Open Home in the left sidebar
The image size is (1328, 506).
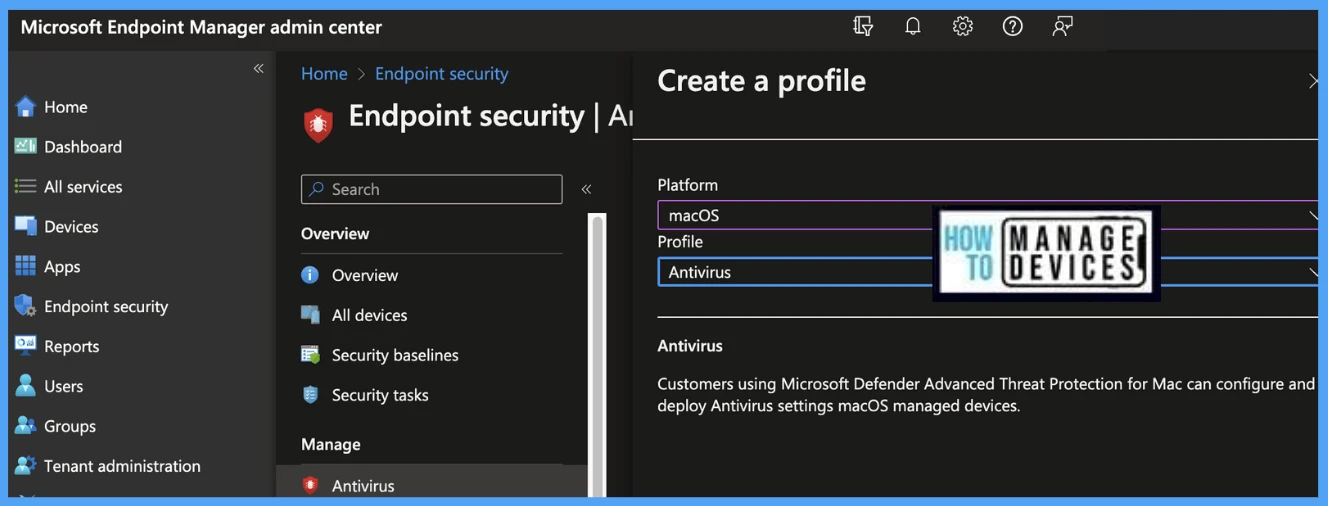(65, 107)
